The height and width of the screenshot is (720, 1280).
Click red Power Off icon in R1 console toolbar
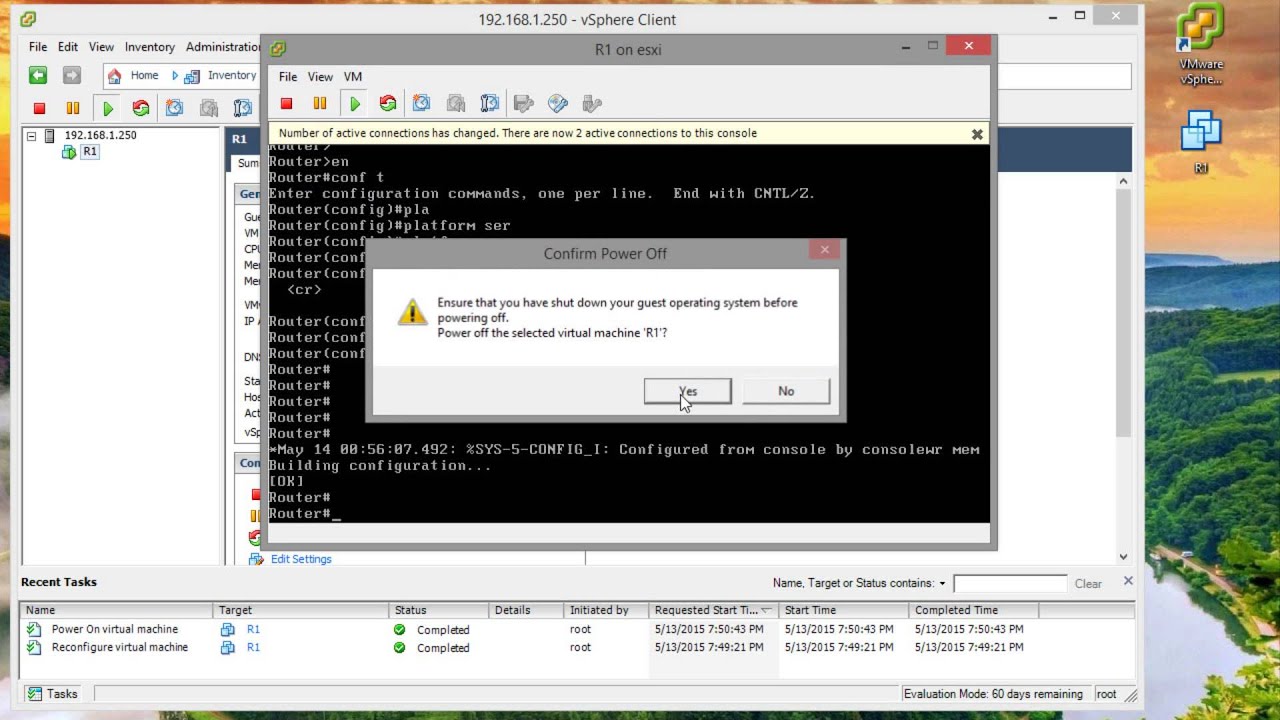click(x=287, y=104)
